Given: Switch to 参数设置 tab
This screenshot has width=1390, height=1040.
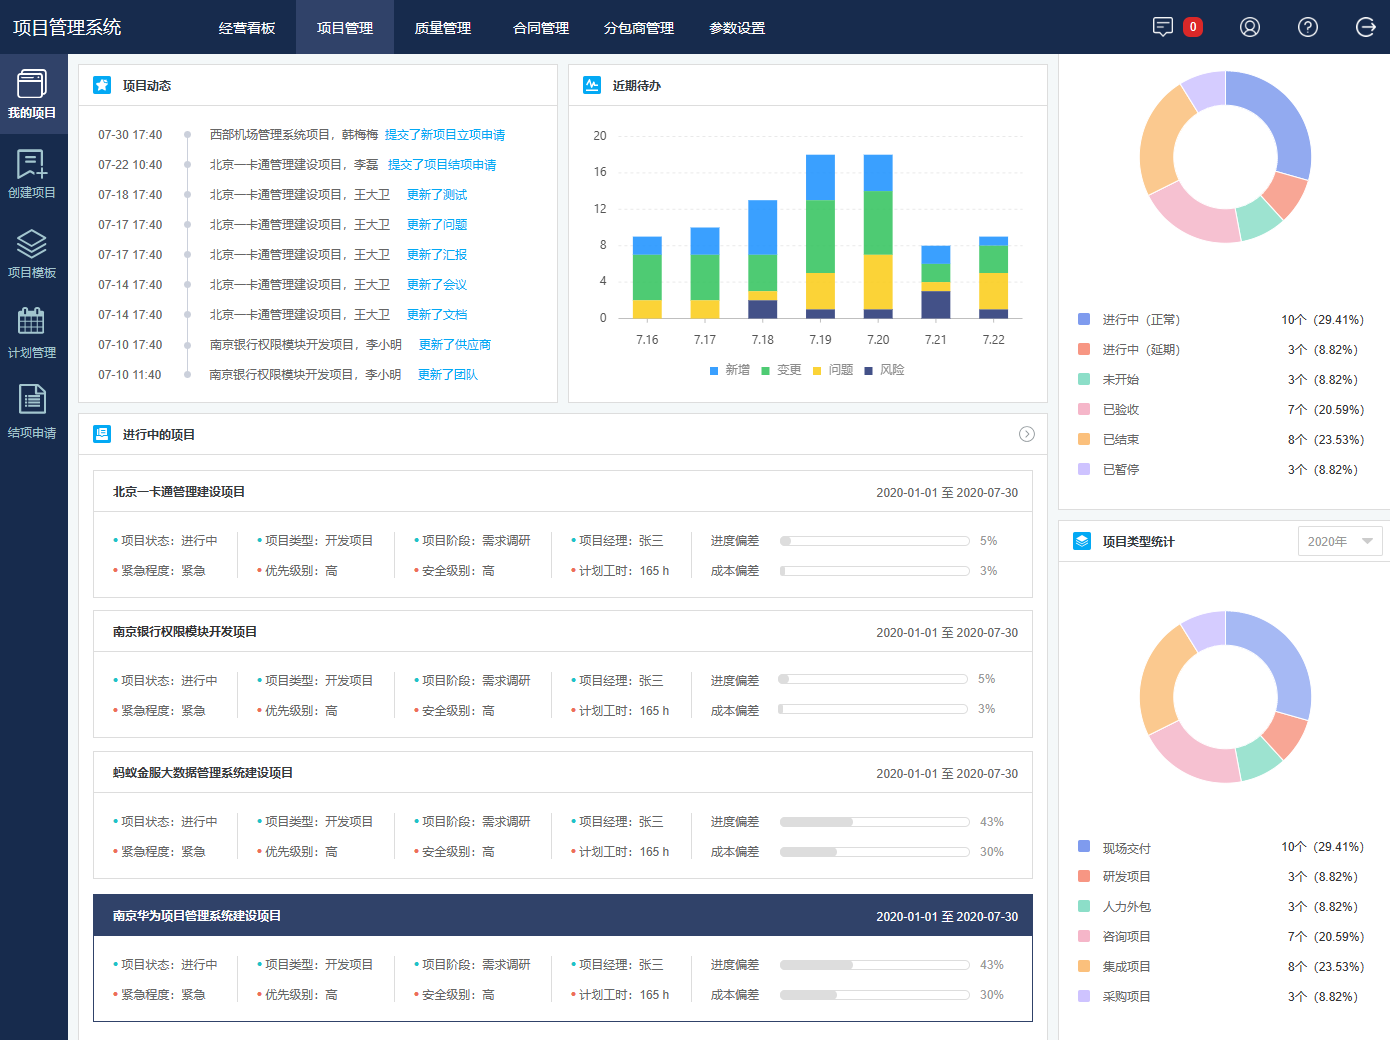Looking at the screenshot, I should tap(737, 27).
